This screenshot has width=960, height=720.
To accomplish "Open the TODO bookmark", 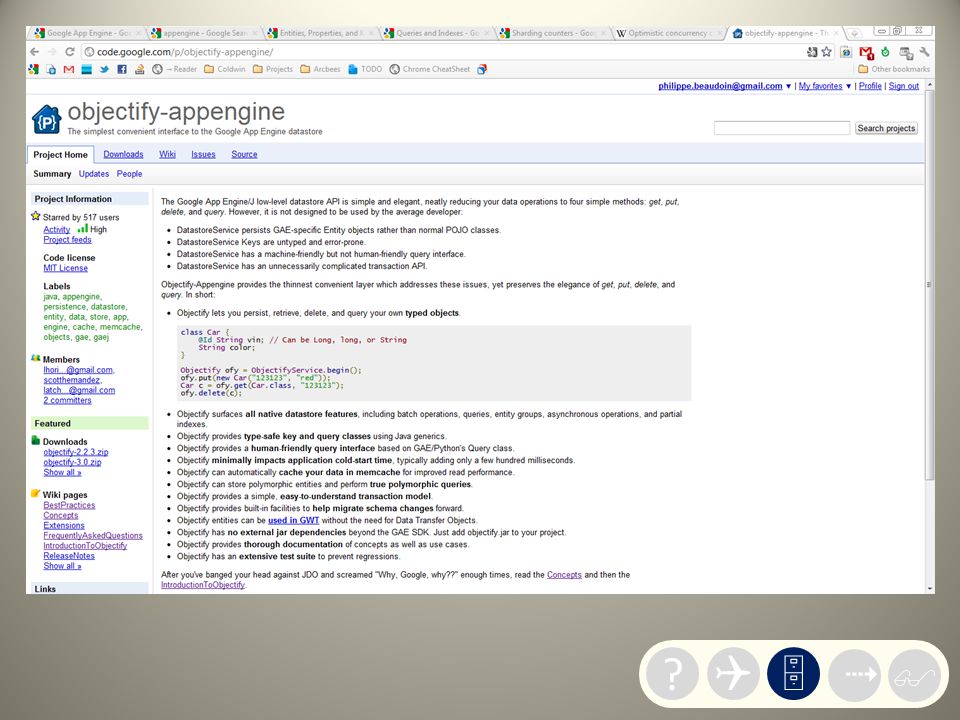I will click(365, 69).
